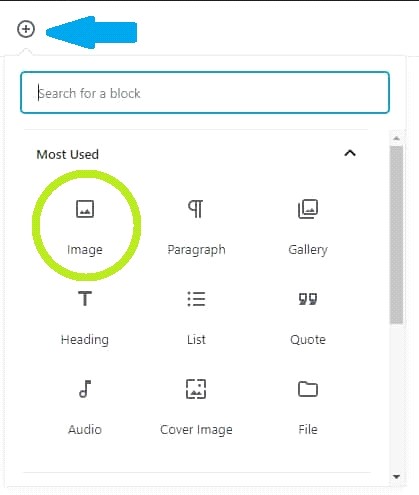Click the scrollbar down arrow

[x=396, y=477]
